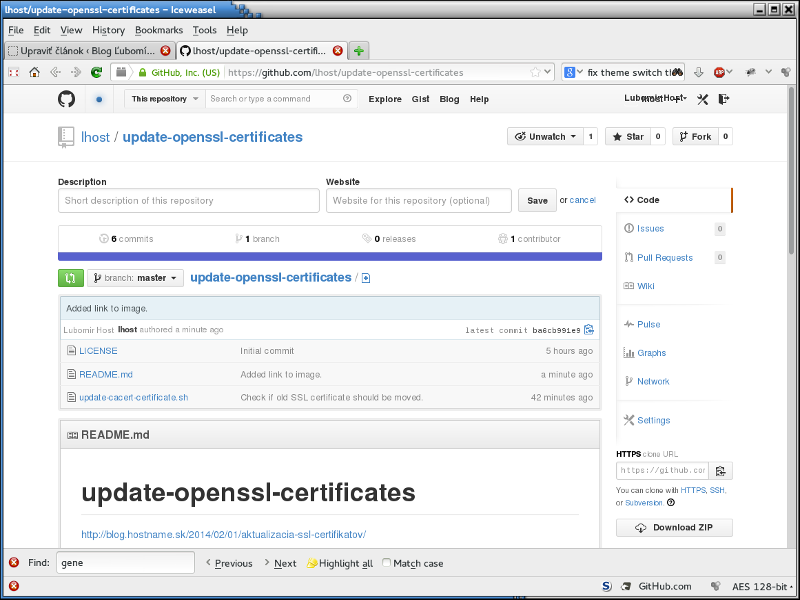Click the clone URL help question icon

(x=671, y=503)
